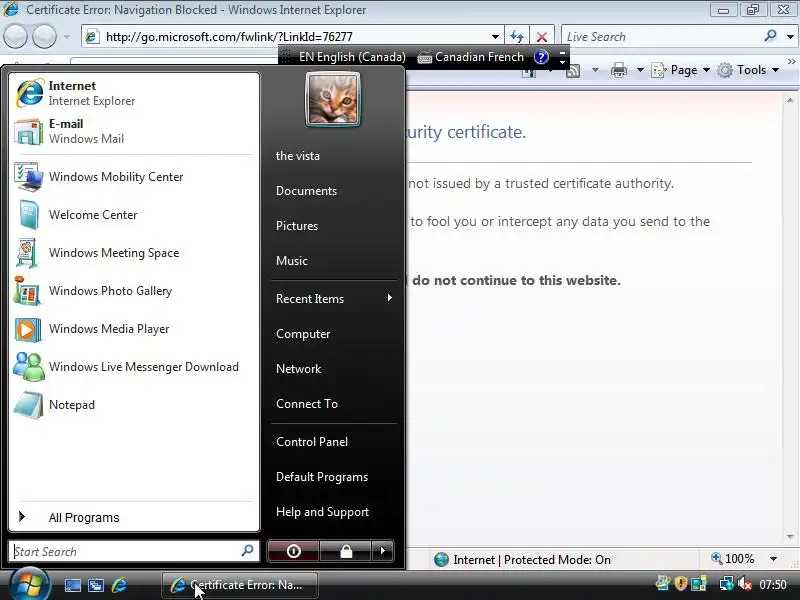Expand All Programs list
The height and width of the screenshot is (600, 800).
[x=134, y=517]
